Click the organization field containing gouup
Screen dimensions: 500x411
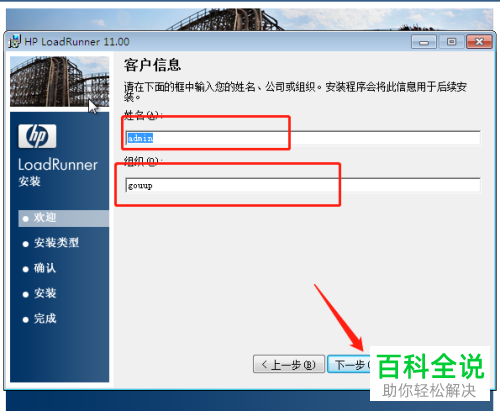(303, 185)
